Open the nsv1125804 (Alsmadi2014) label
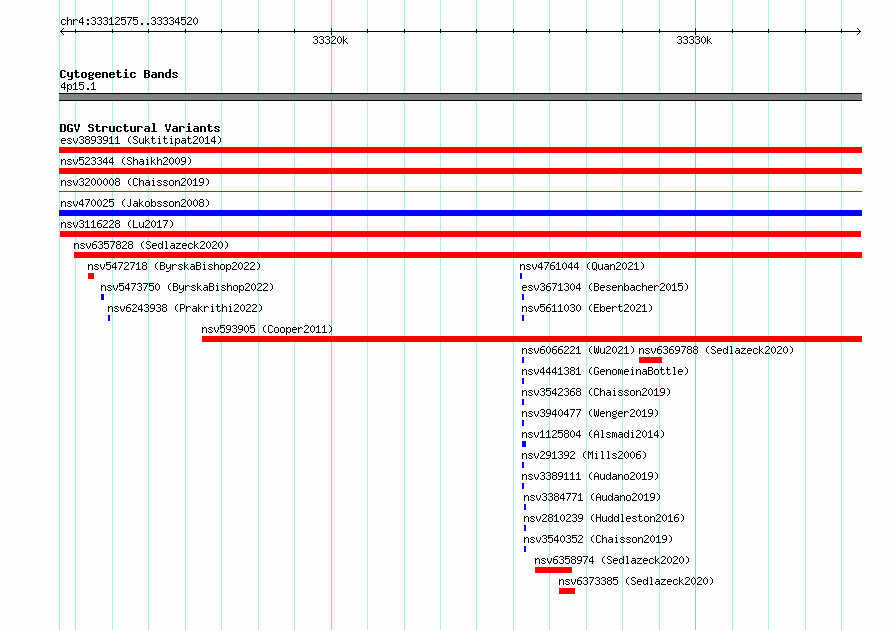 [593, 434]
